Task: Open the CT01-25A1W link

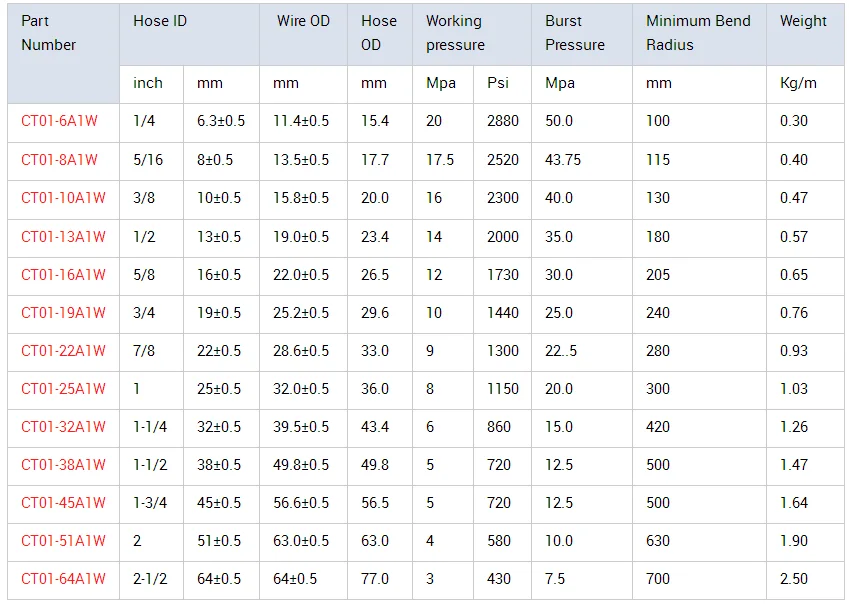Action: point(63,389)
